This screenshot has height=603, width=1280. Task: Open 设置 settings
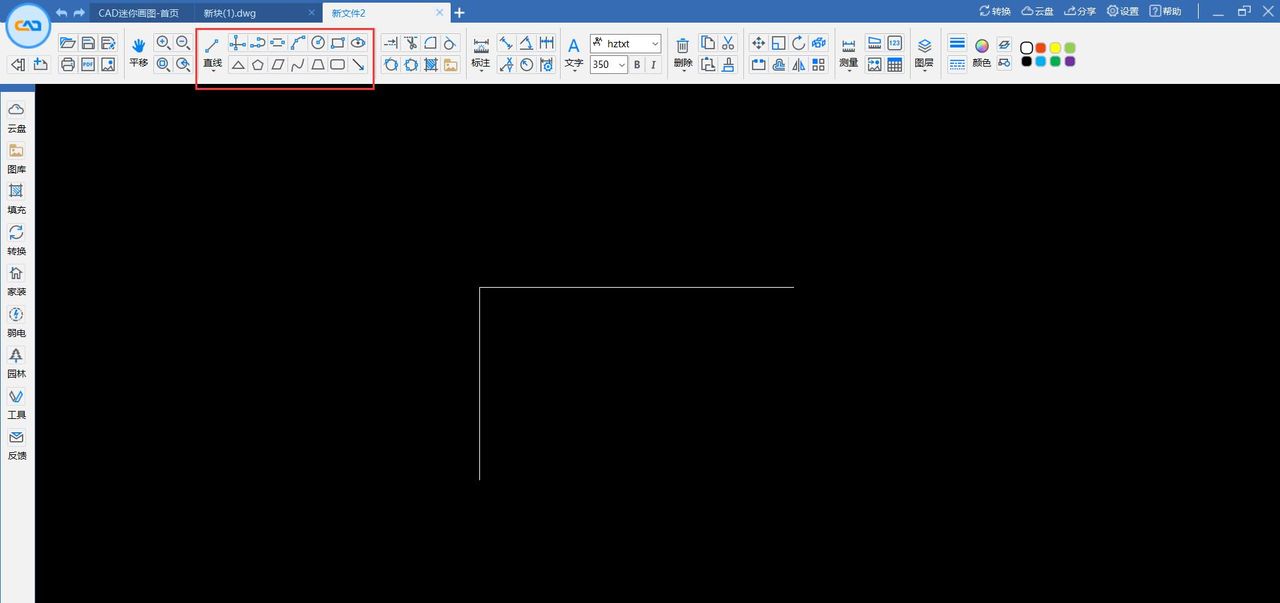pyautogui.click(x=1122, y=11)
